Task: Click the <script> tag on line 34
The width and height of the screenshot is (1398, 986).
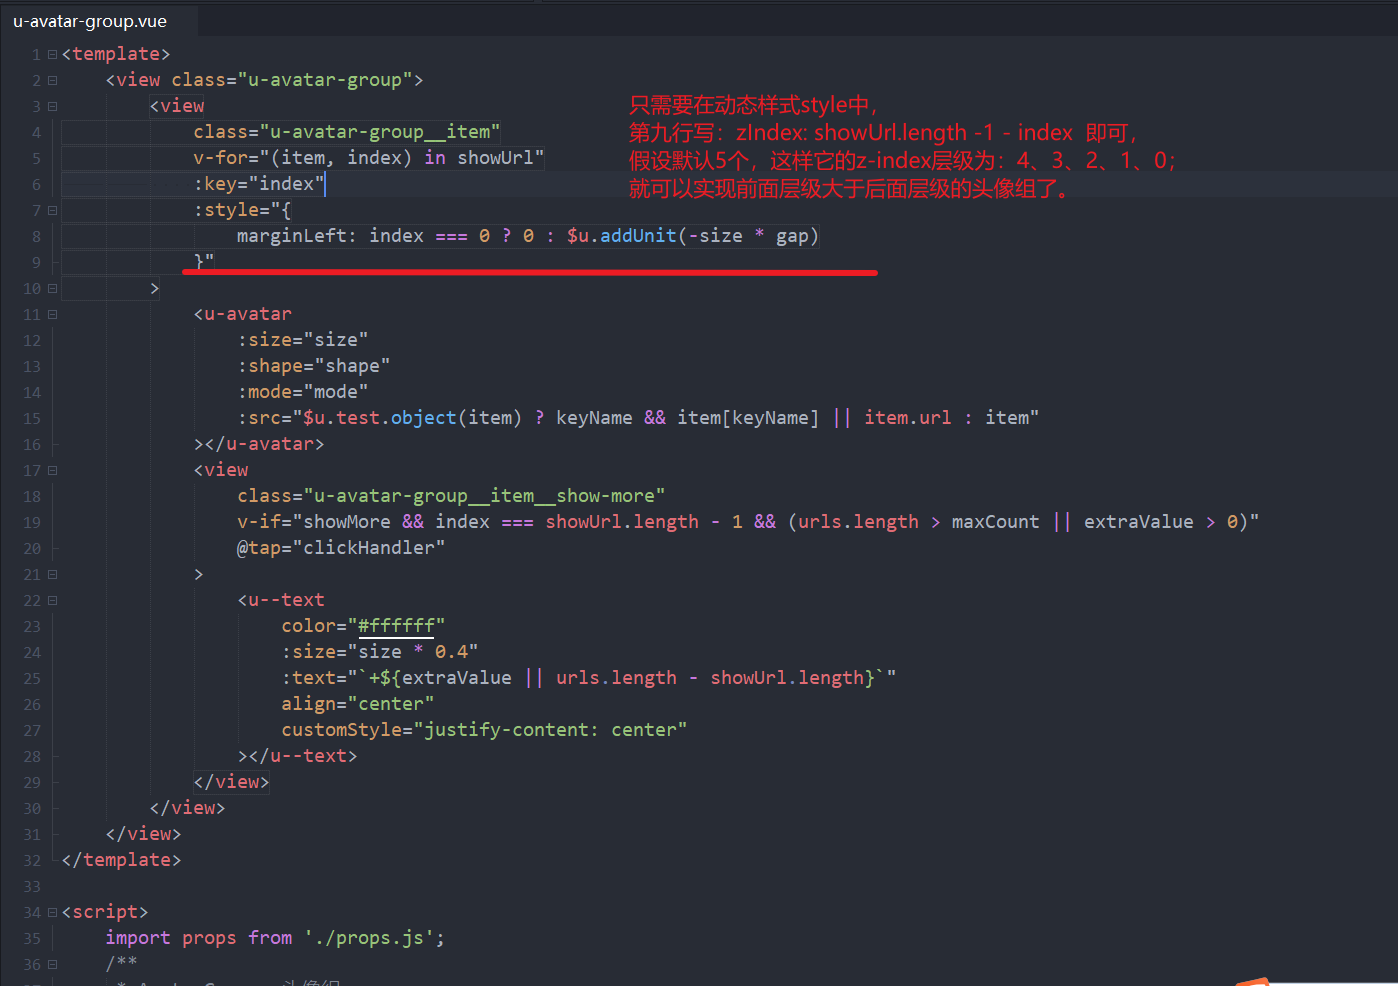Action: 105,912
